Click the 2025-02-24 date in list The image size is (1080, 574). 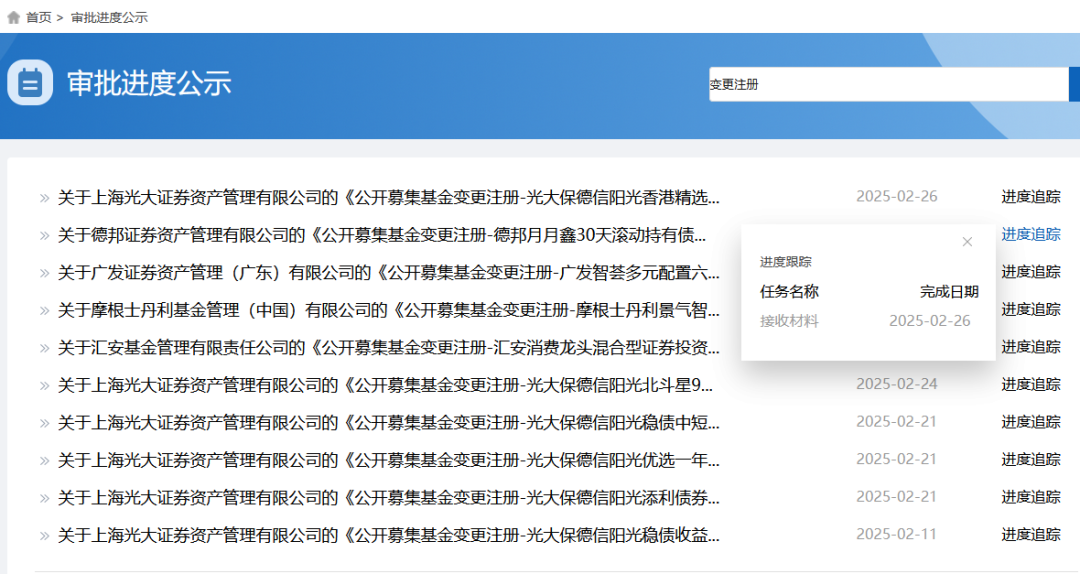pos(897,384)
